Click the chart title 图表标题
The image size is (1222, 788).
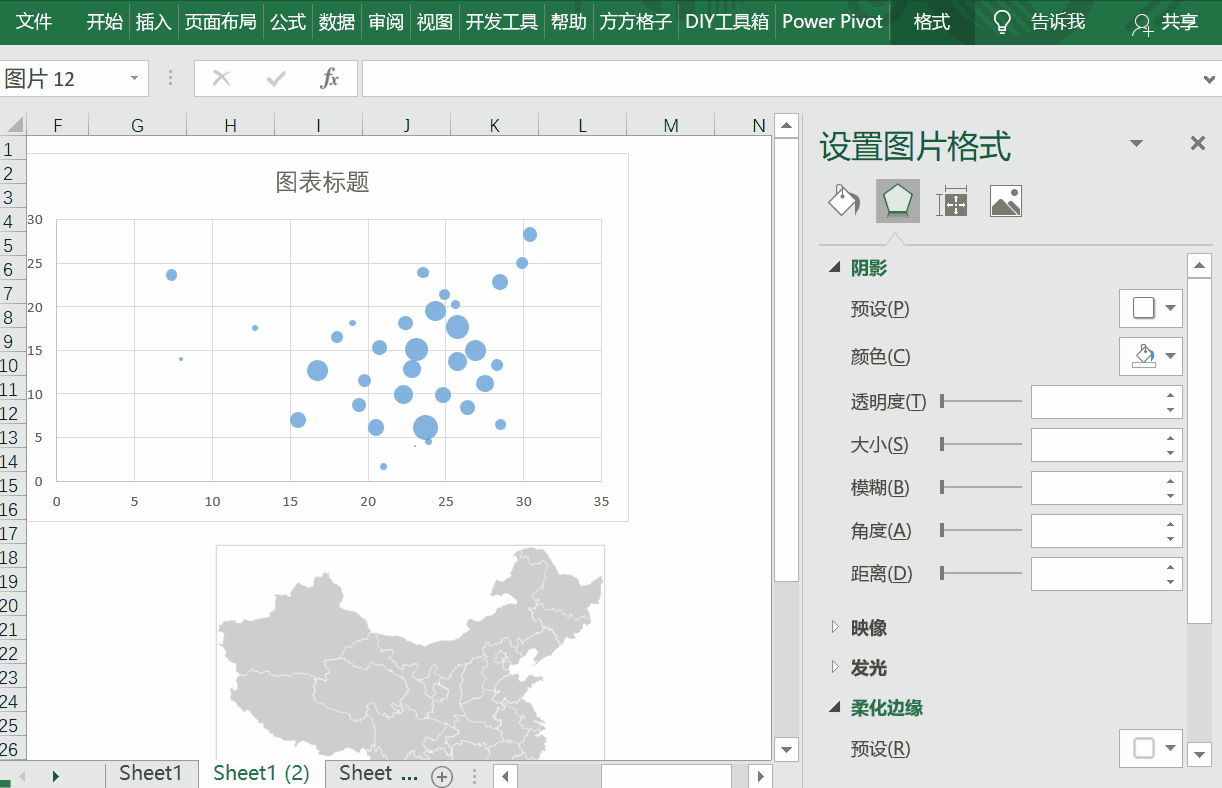click(323, 182)
